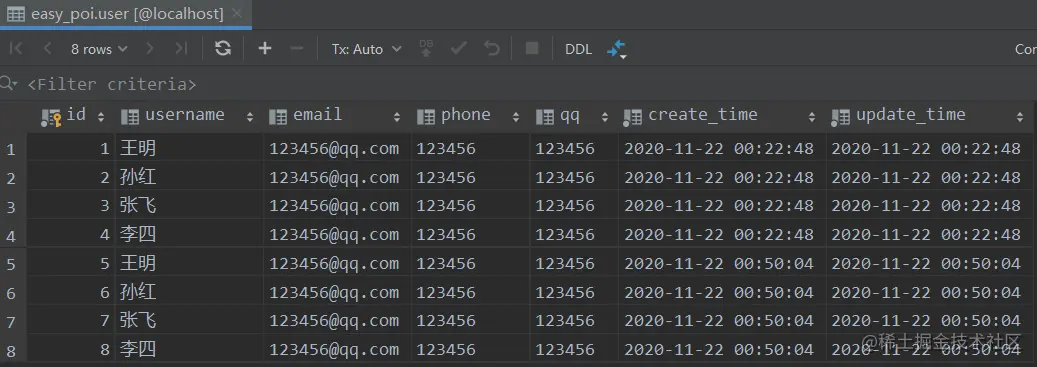Go to the previous page of rows

47,48
